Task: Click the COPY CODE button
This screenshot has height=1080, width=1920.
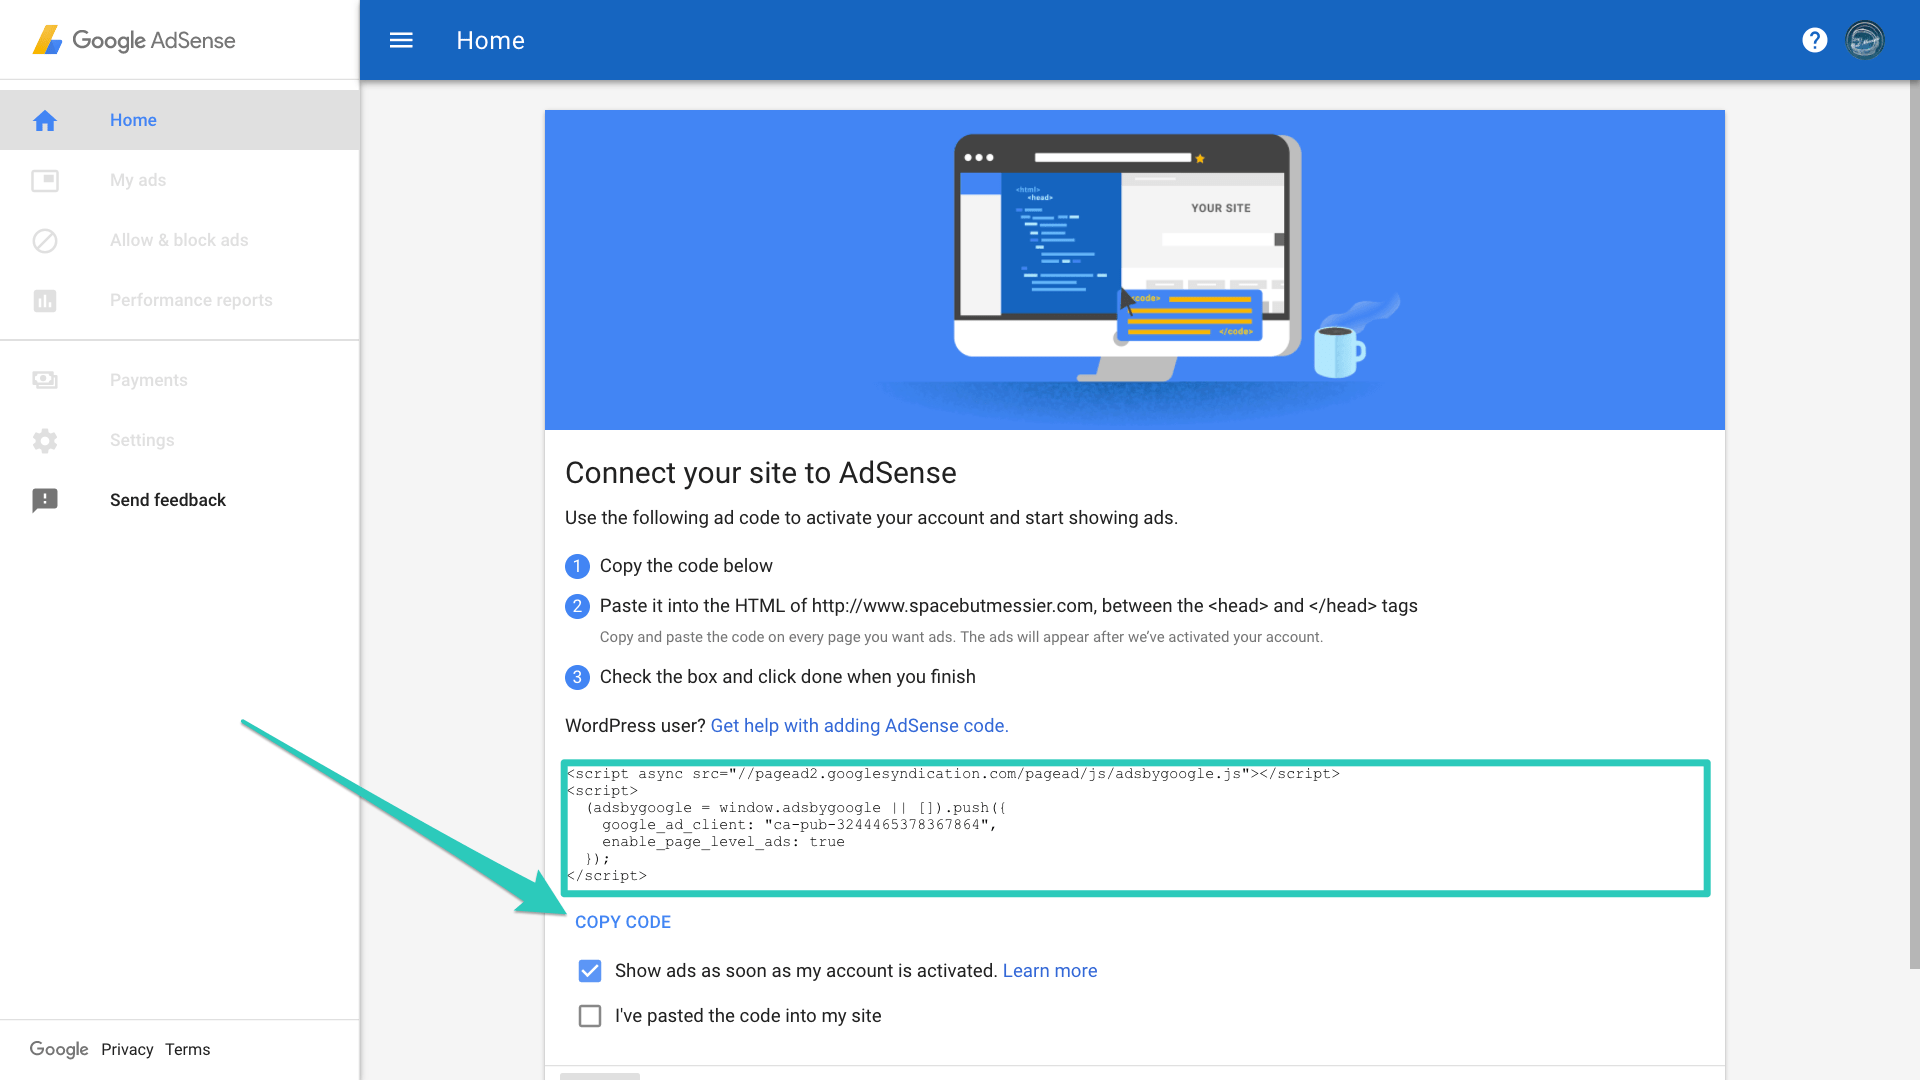Action: click(x=622, y=922)
